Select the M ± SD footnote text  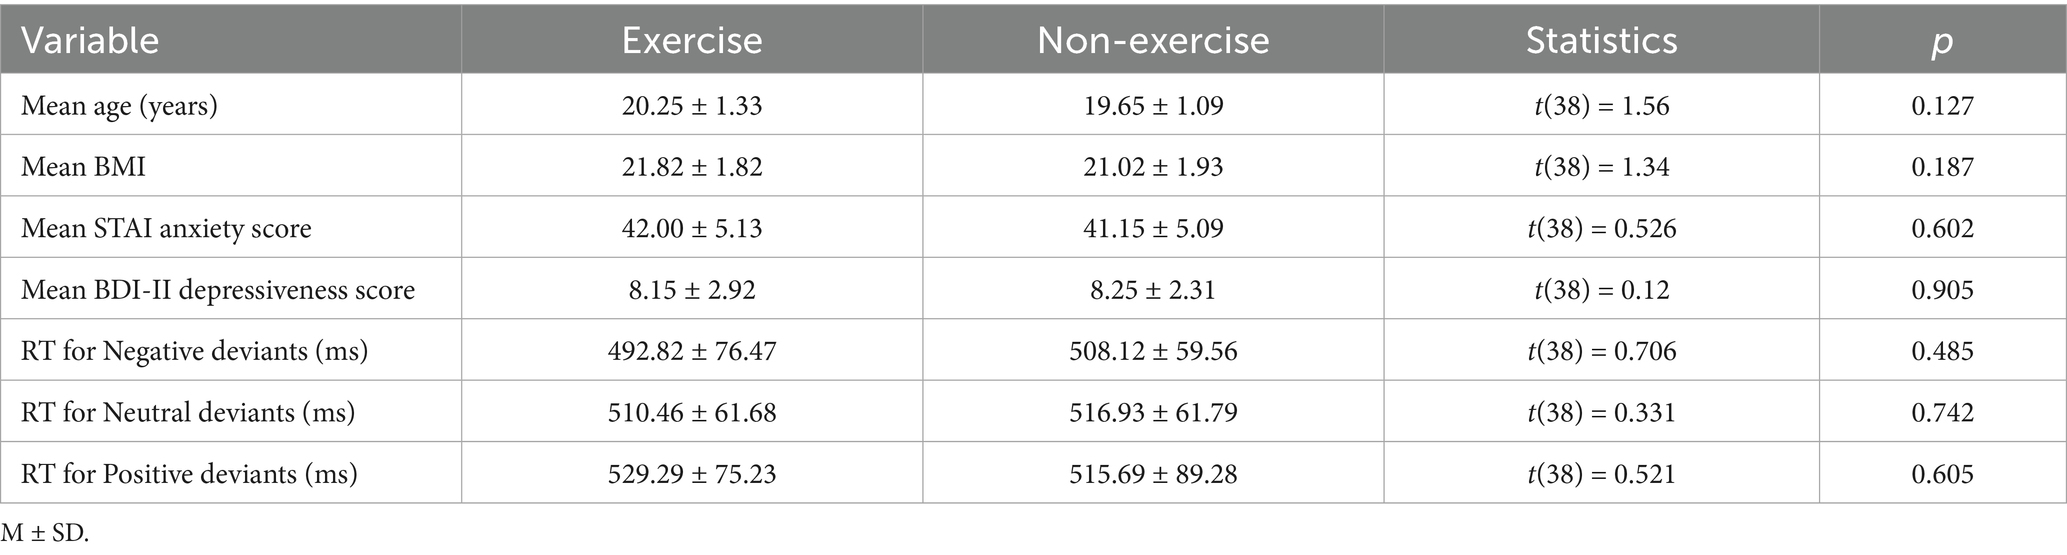tap(44, 533)
